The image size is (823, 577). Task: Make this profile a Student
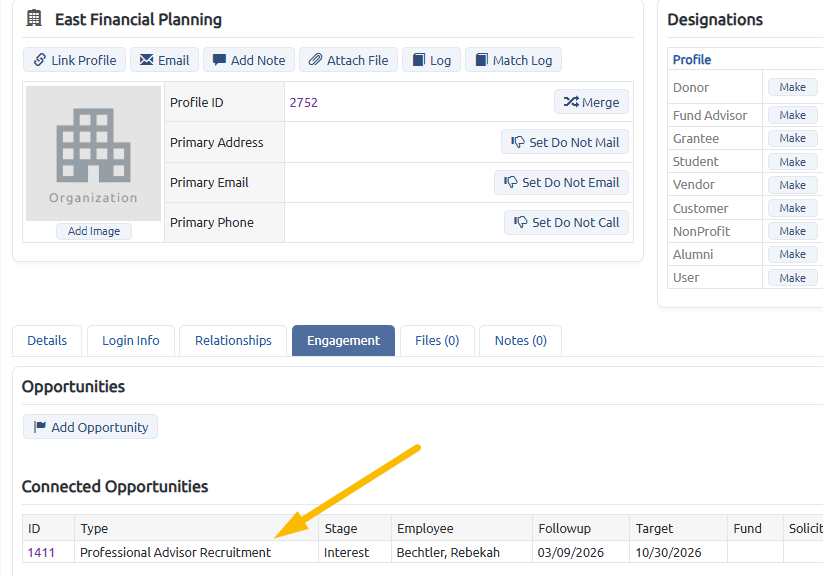point(792,162)
